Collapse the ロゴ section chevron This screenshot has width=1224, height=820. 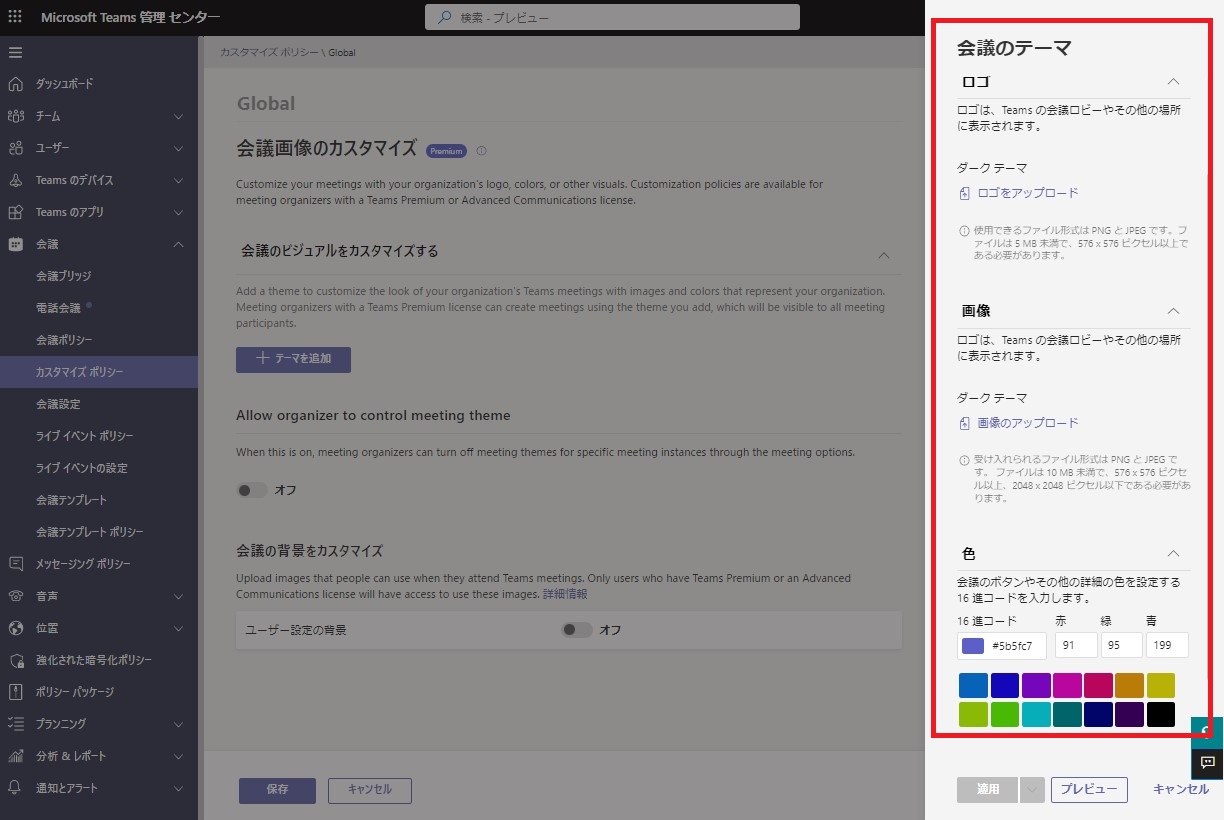(1174, 82)
